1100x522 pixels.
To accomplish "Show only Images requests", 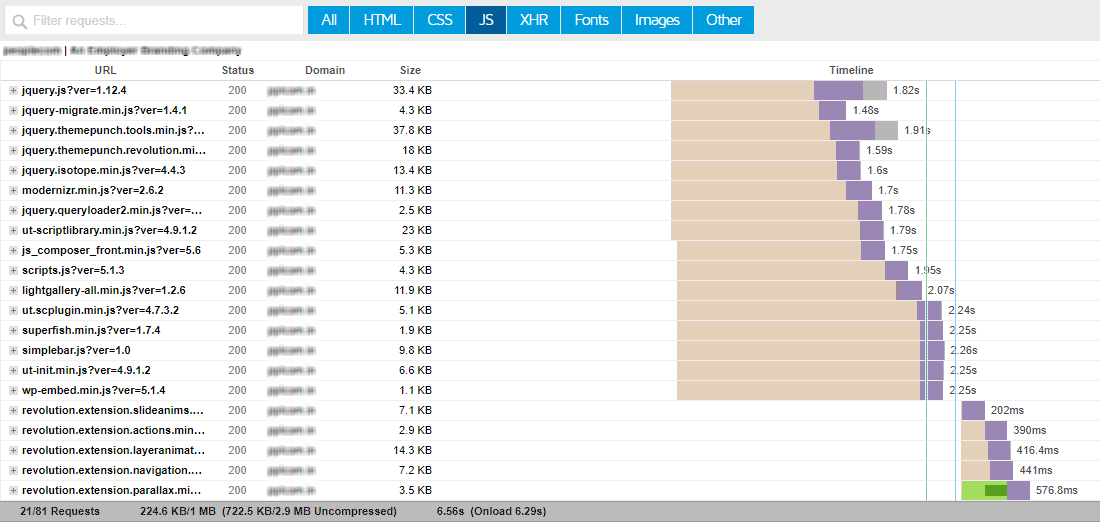I will point(657,20).
